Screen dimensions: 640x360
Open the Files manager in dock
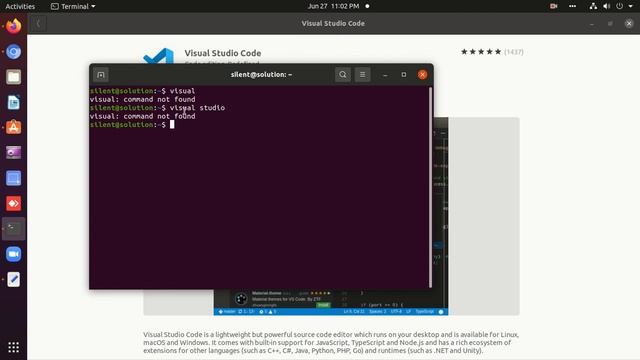pyautogui.click(x=13, y=77)
